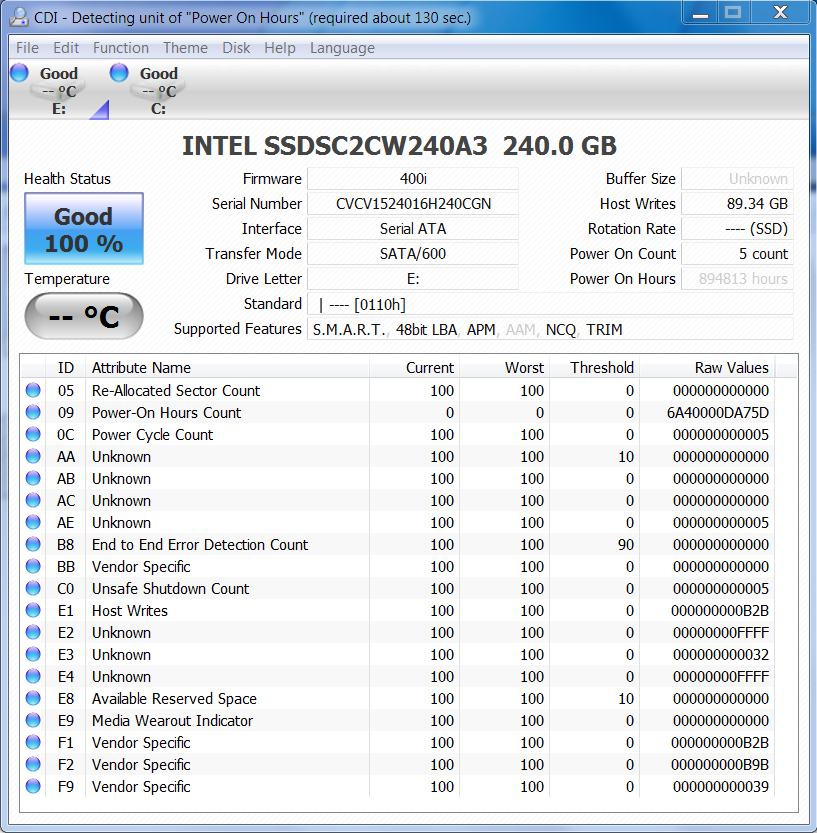Click the Raw Values column header
Viewport: 817px width, 833px height.
(x=731, y=367)
